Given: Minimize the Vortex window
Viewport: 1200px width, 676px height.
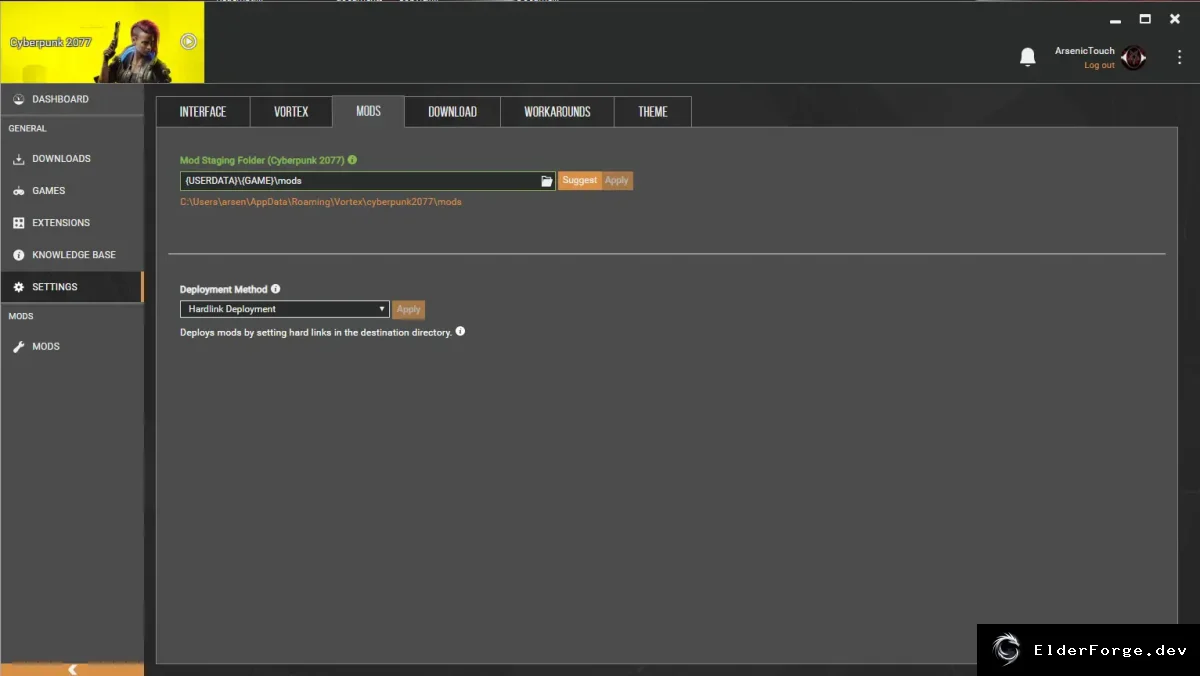Looking at the screenshot, I should pos(1116,19).
